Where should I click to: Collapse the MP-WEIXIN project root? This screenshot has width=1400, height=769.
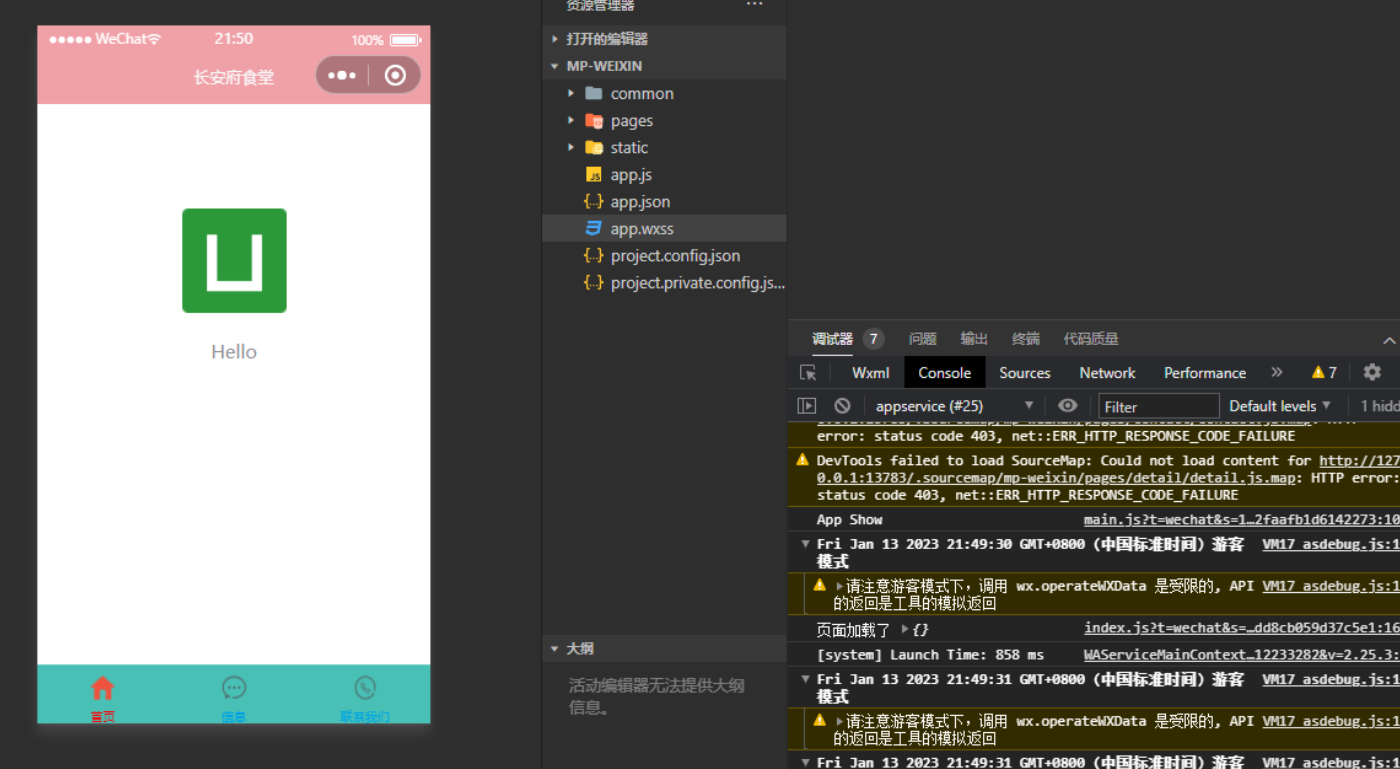(x=664, y=66)
